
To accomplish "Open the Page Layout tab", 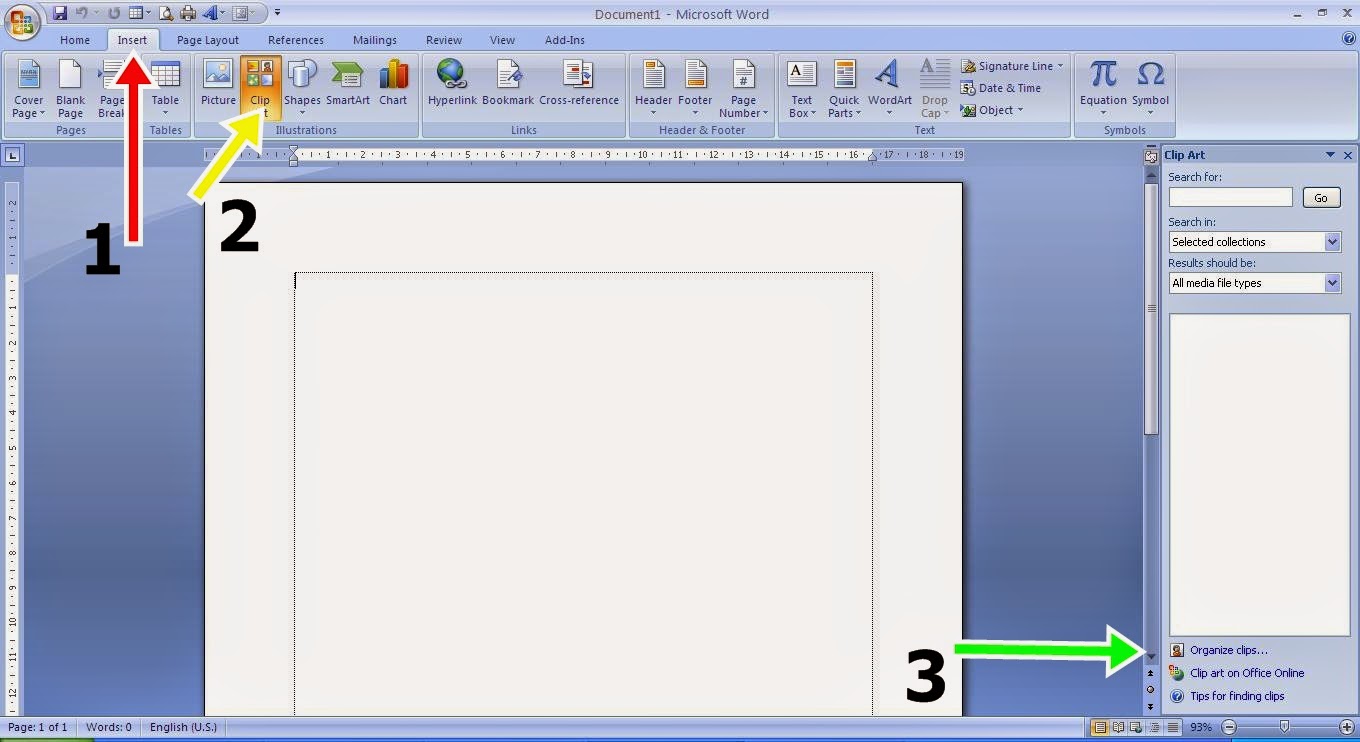I will tap(208, 40).
